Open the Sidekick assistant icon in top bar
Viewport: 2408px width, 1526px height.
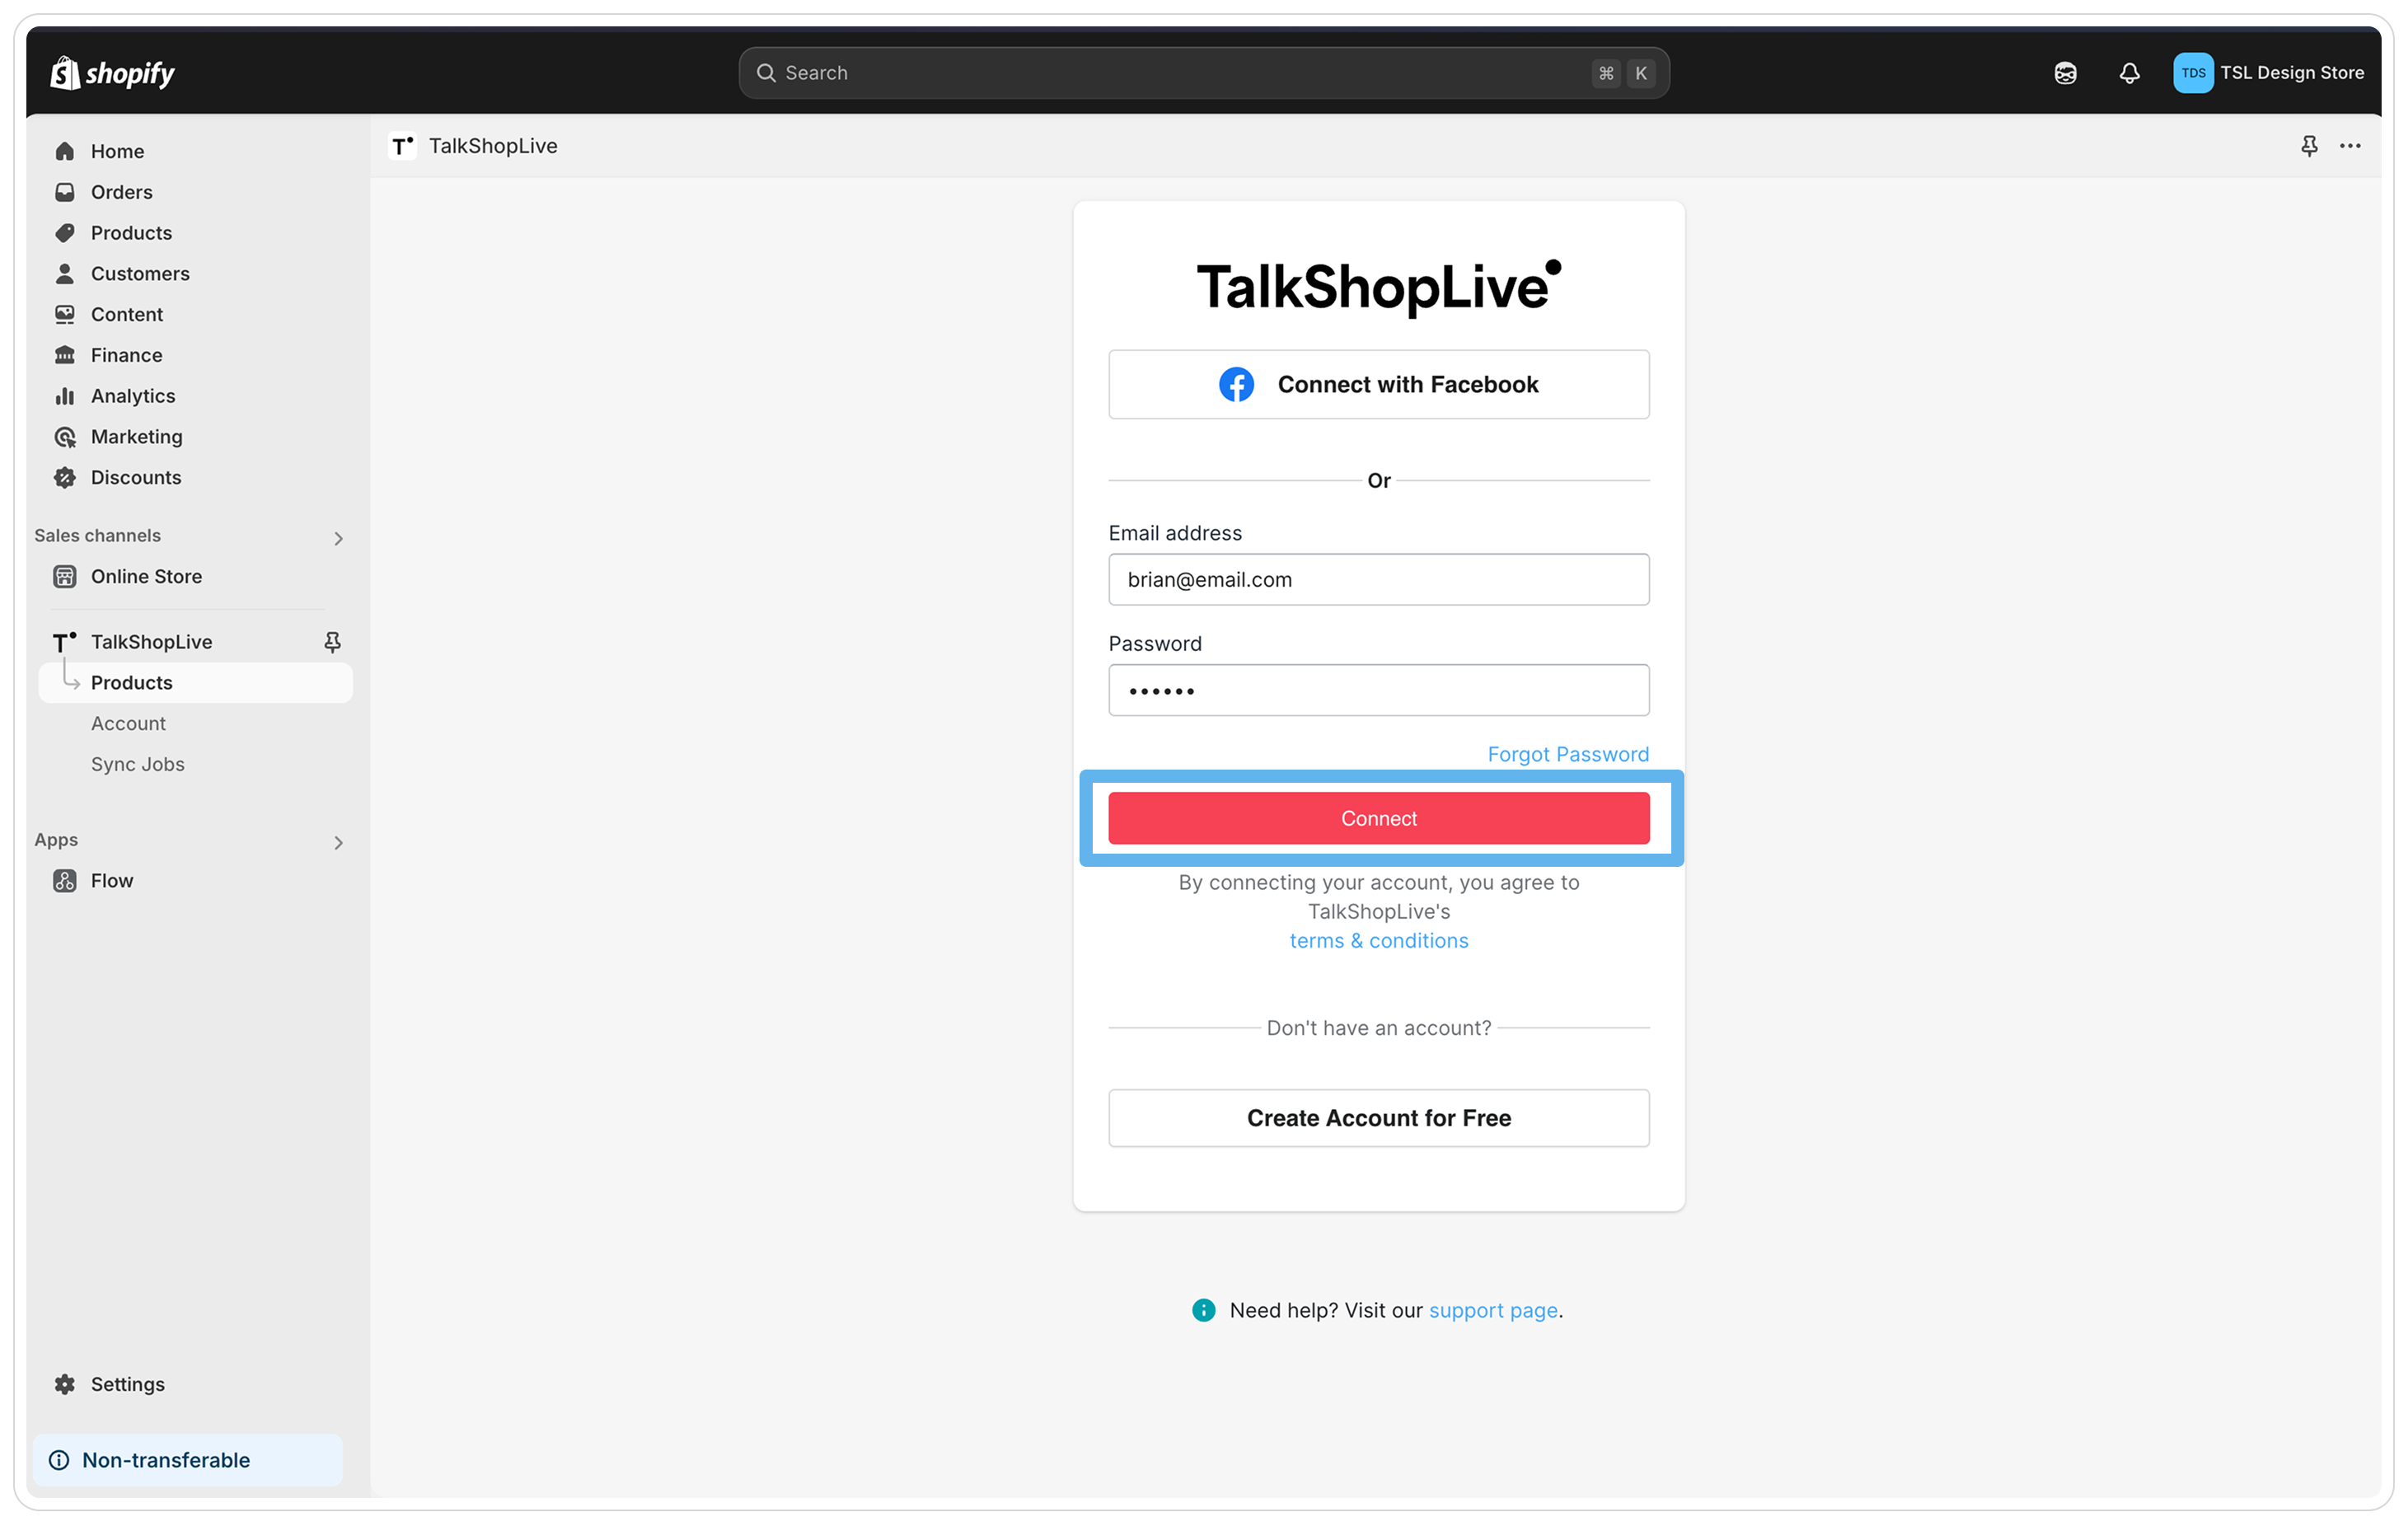tap(2065, 73)
